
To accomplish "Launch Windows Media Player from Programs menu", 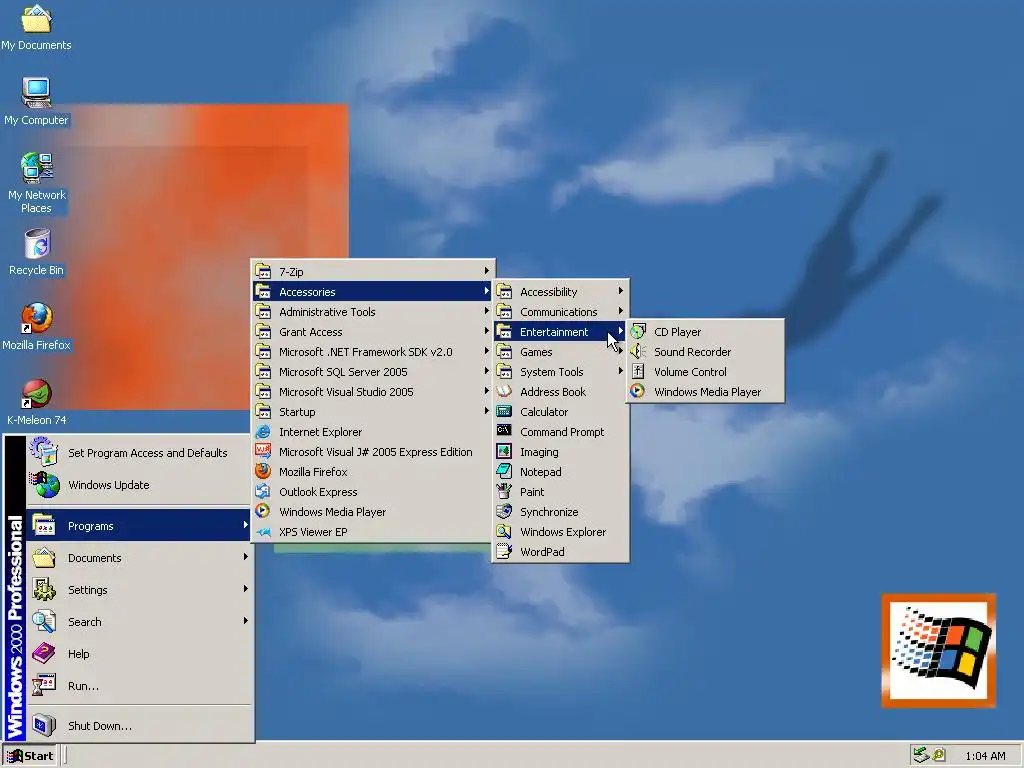I will tap(373, 511).
